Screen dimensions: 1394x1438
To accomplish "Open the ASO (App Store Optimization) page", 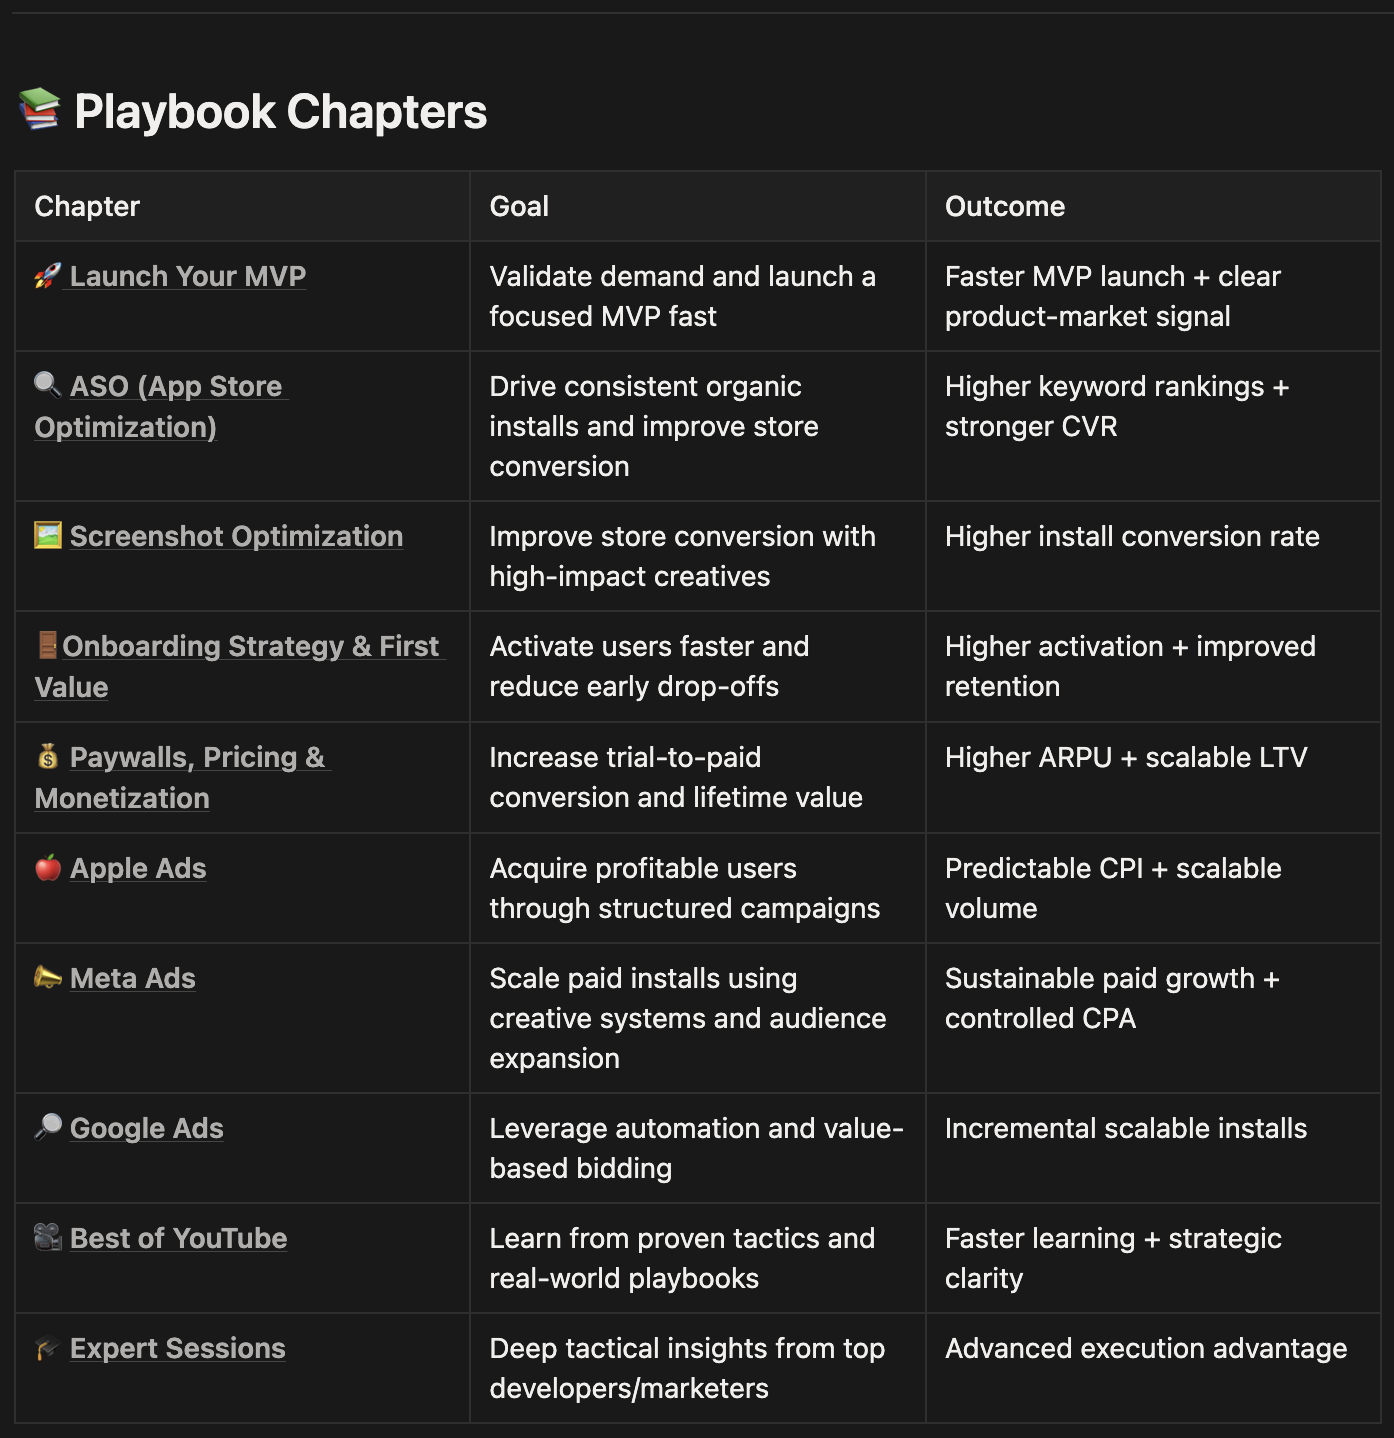I will [175, 386].
